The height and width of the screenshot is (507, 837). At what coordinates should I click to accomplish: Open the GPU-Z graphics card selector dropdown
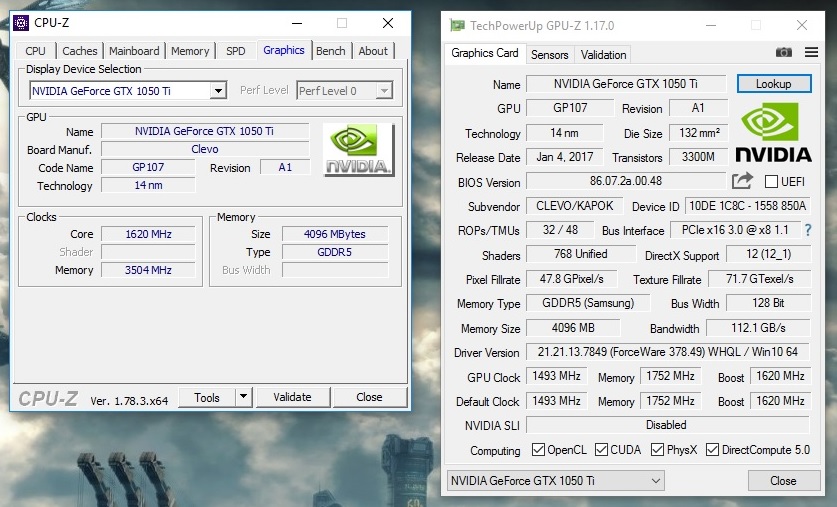[555, 480]
